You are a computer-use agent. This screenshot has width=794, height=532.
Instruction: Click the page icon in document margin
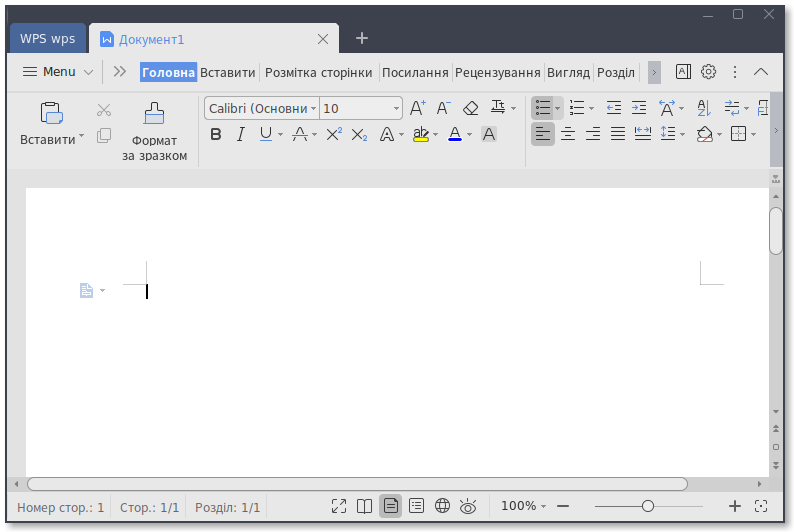click(x=87, y=291)
